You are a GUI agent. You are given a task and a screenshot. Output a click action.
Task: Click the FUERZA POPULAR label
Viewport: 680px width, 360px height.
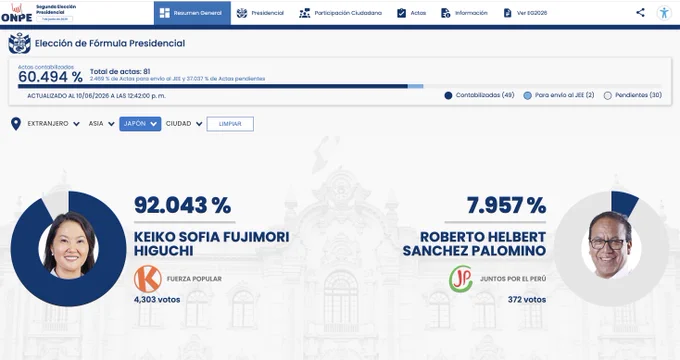194,279
